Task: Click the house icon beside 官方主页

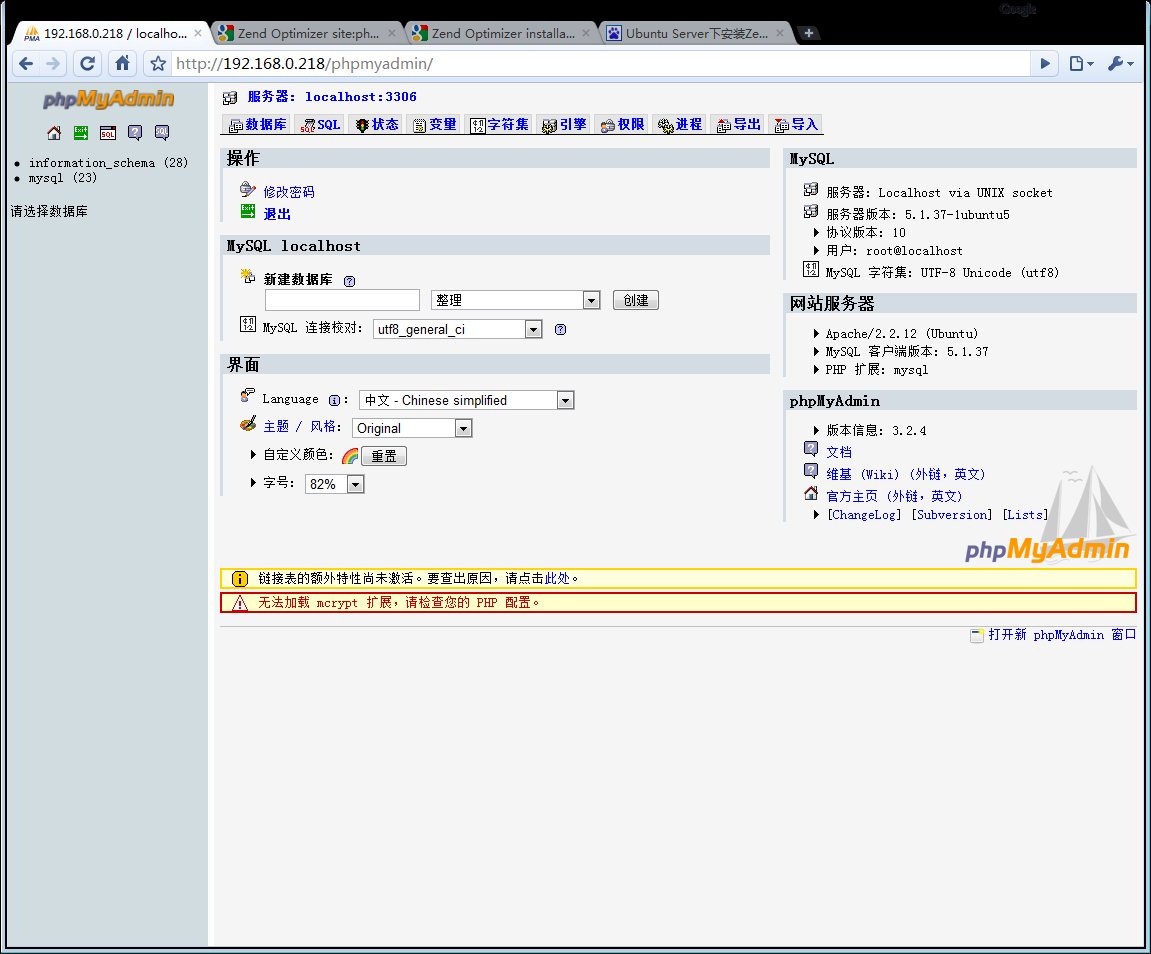Action: pos(811,494)
